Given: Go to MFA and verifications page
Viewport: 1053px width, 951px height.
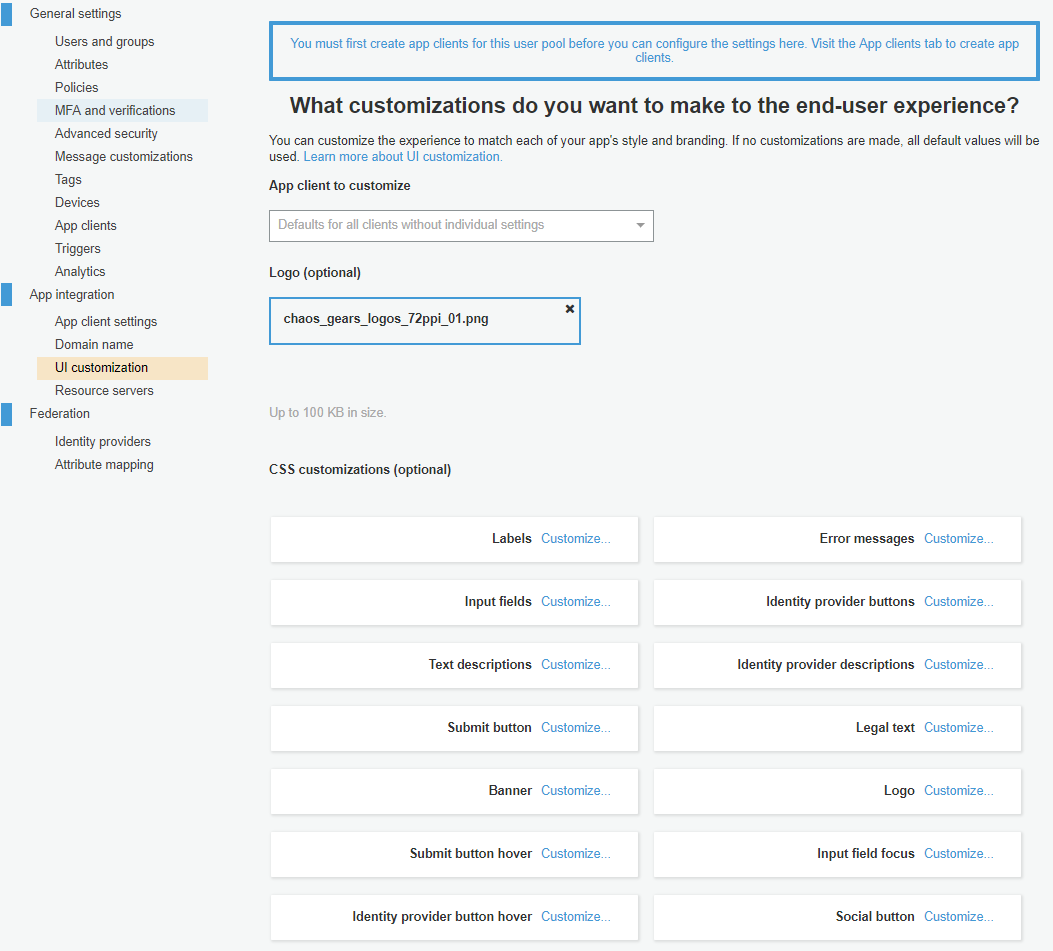Looking at the screenshot, I should [115, 111].
